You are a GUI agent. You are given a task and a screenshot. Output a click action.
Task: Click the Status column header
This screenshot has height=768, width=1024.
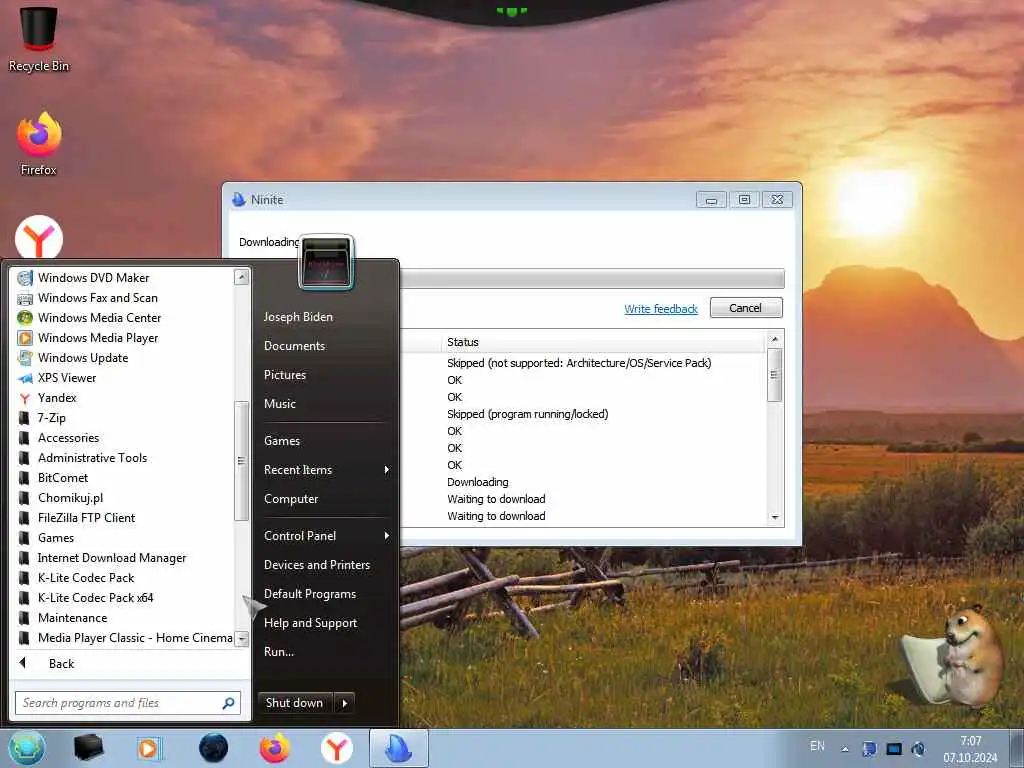603,342
